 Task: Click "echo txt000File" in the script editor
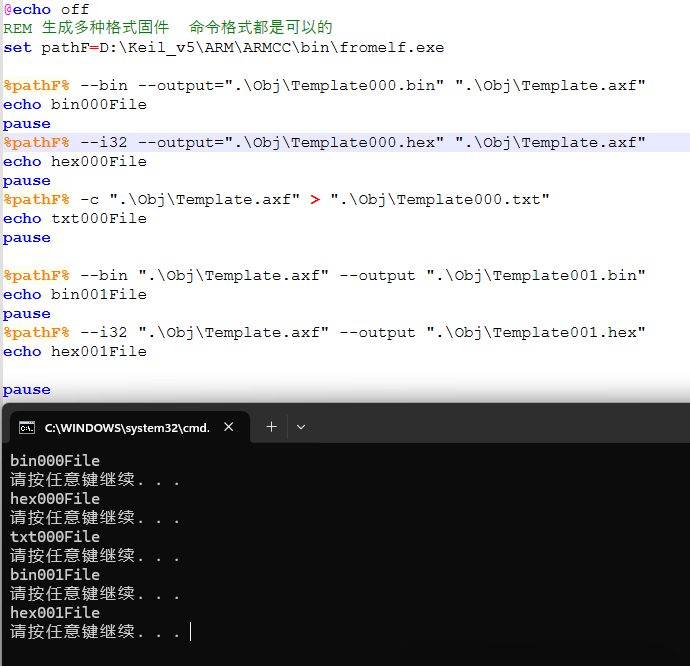pyautogui.click(x=75, y=218)
